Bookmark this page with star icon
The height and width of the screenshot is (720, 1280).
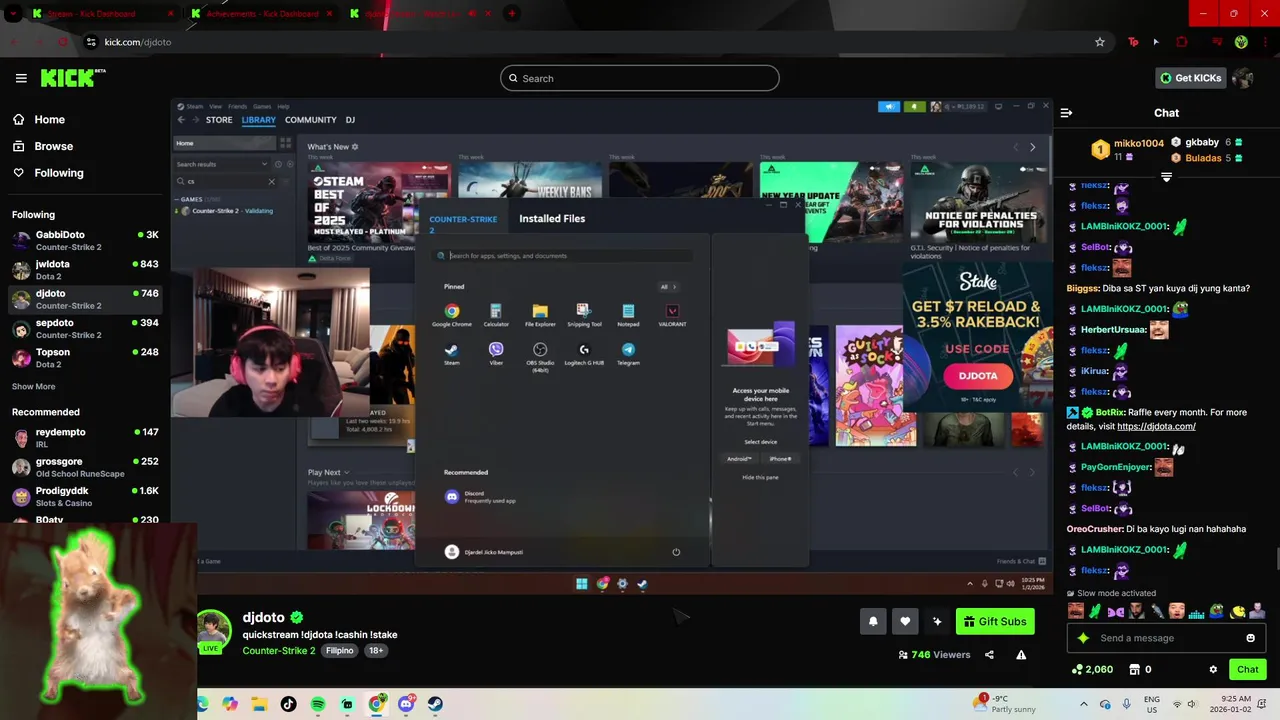coord(1100,42)
